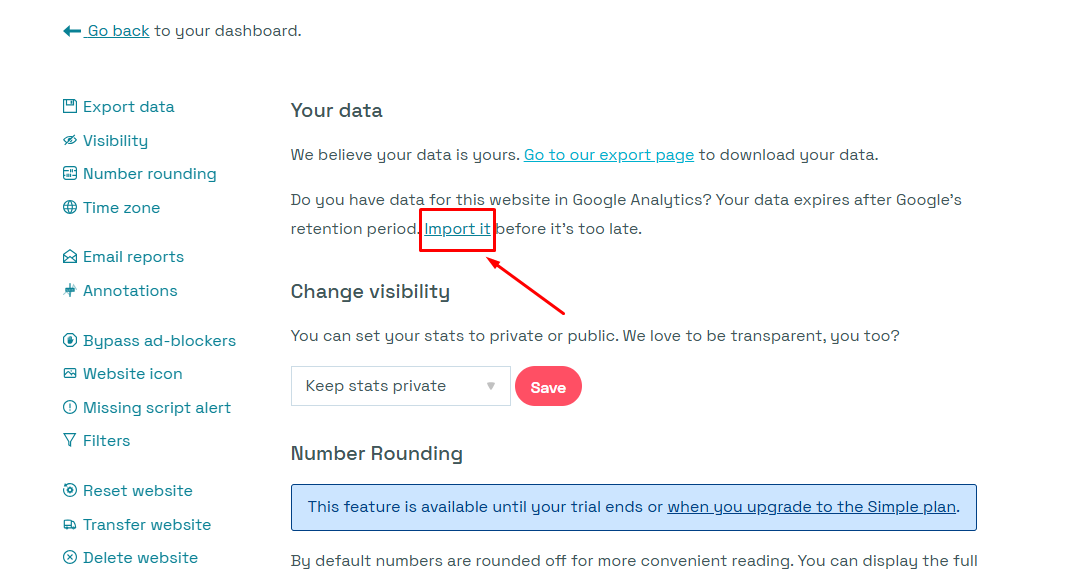Click the Time zone globe icon
Screen dimensions: 1080x584
[x=69, y=207]
